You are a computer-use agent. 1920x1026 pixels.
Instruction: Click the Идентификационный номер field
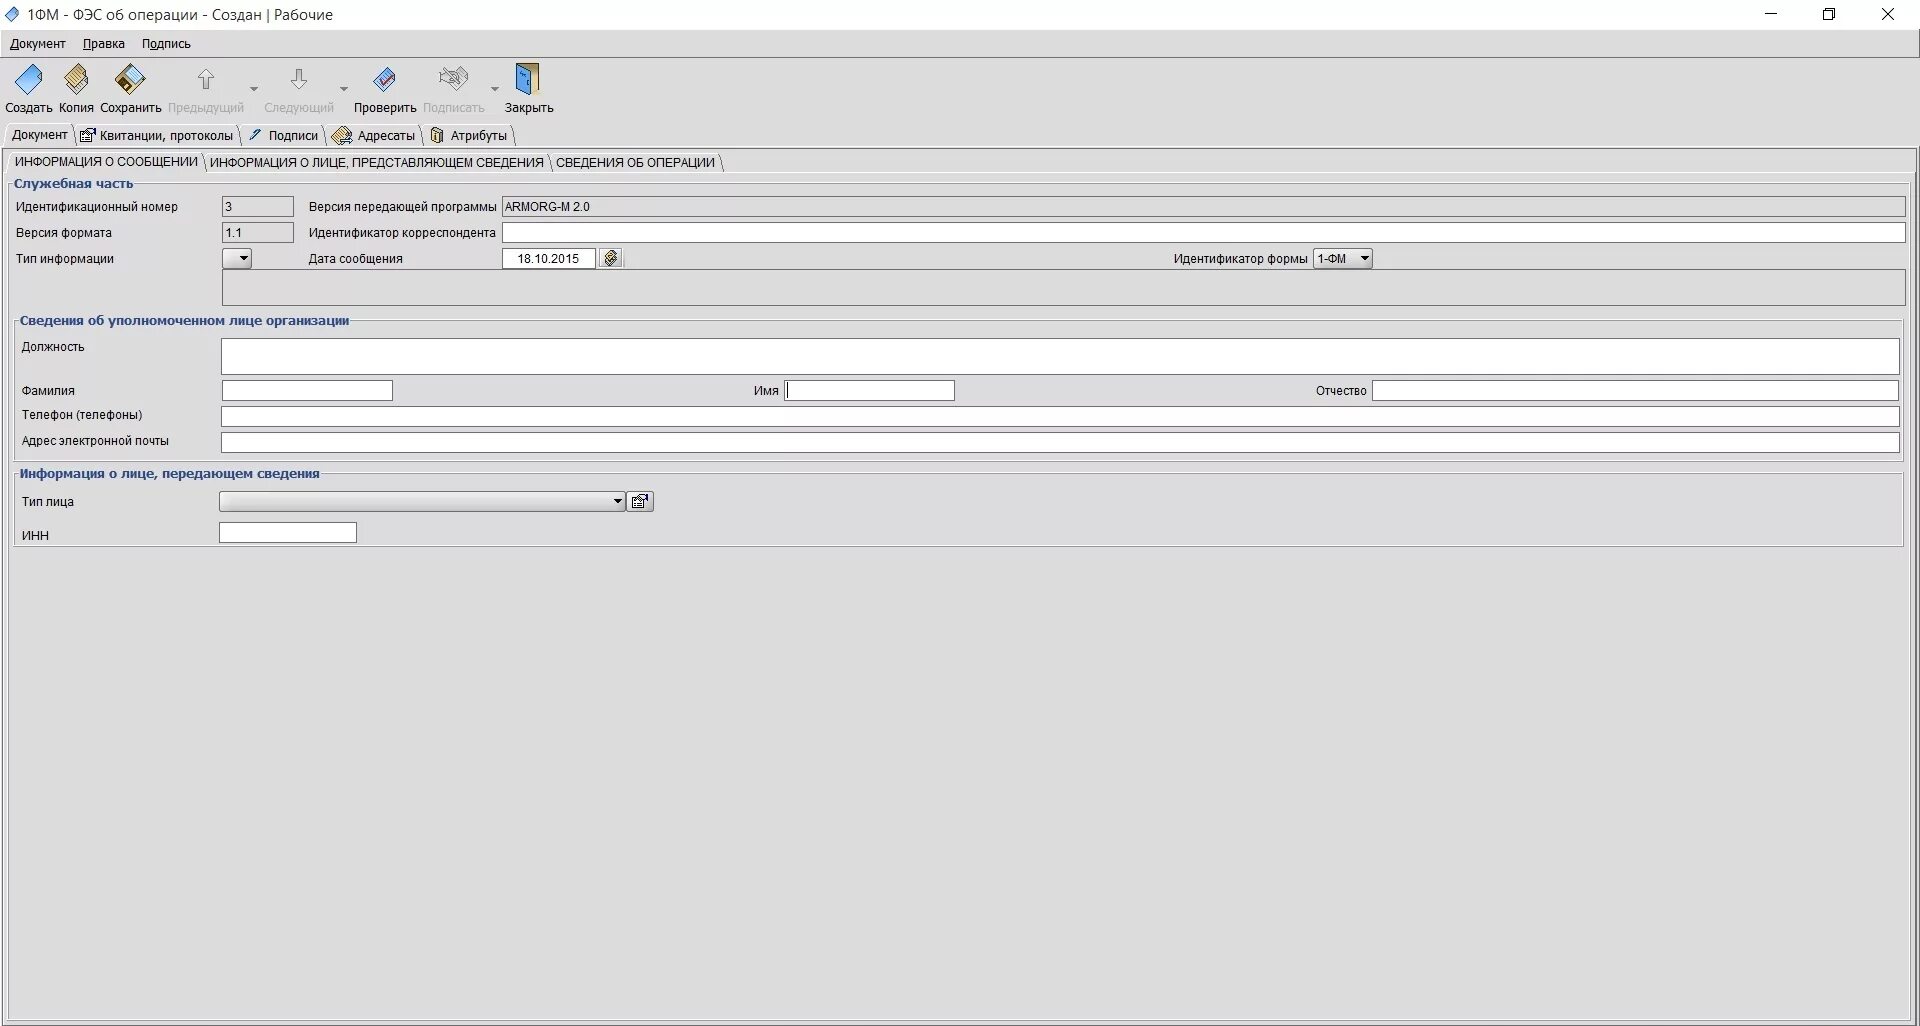pos(257,207)
